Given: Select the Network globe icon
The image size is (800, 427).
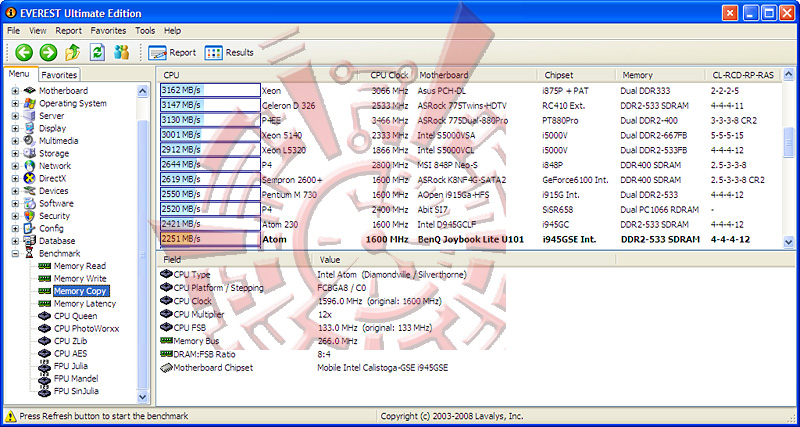Looking at the screenshot, I should (x=30, y=166).
